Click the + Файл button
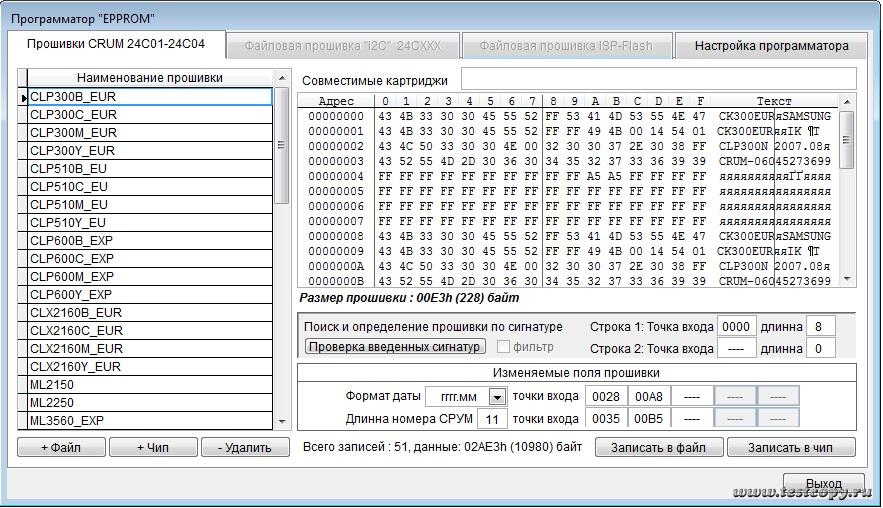Screen dimensions: 883x508 [x=61, y=447]
